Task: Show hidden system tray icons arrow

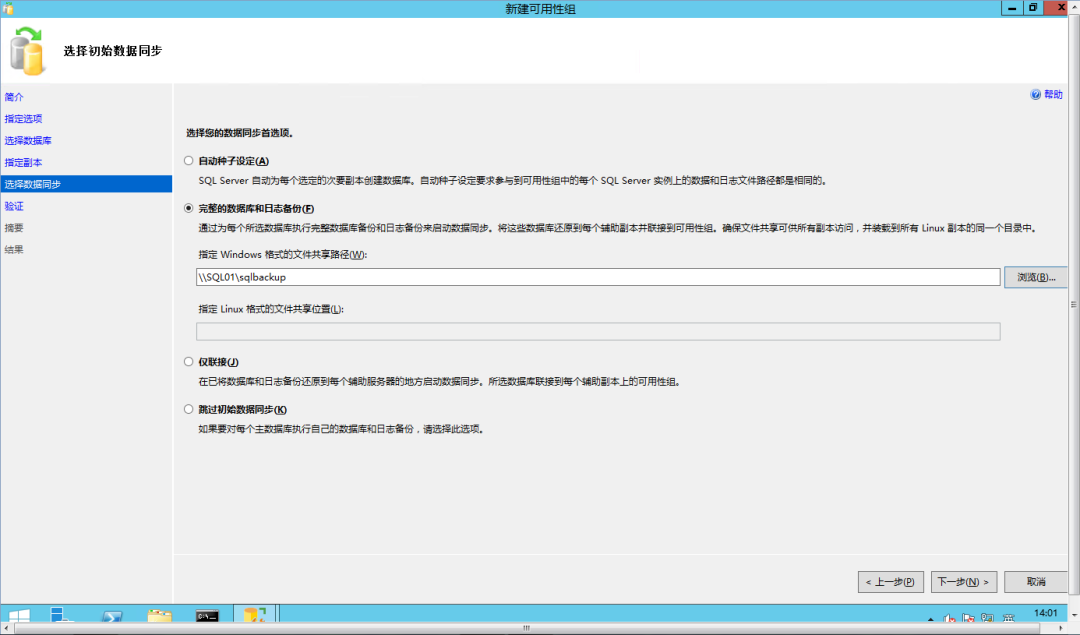Action: point(931,618)
